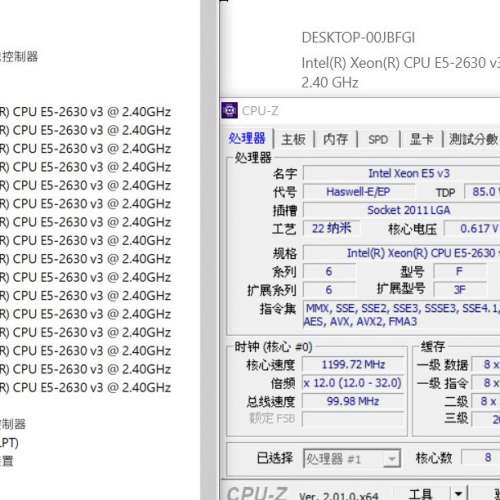Screen dimensions: 500x500
Task: Click the DESKTOP-00JBFGI computer name
Action: click(358, 38)
